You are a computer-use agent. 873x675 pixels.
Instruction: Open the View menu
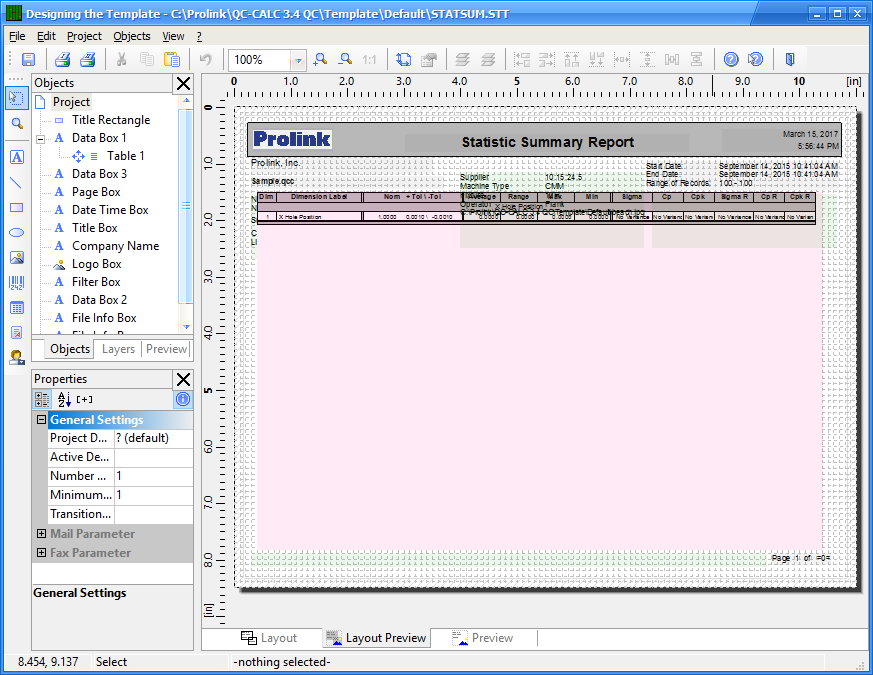point(173,36)
